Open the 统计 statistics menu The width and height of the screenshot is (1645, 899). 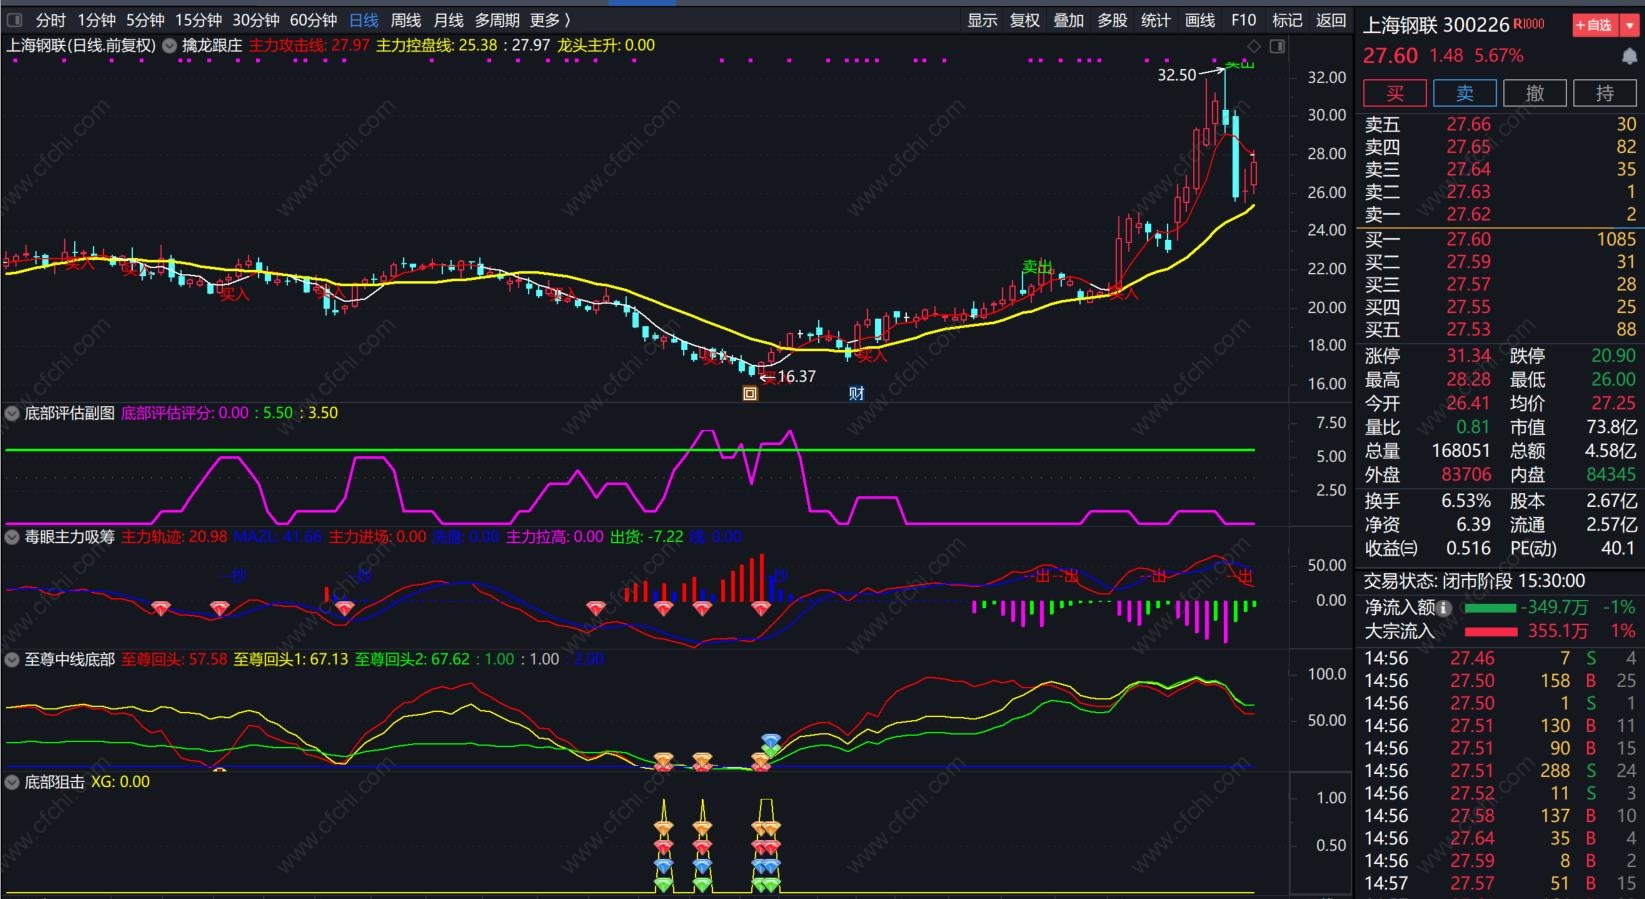(1155, 20)
